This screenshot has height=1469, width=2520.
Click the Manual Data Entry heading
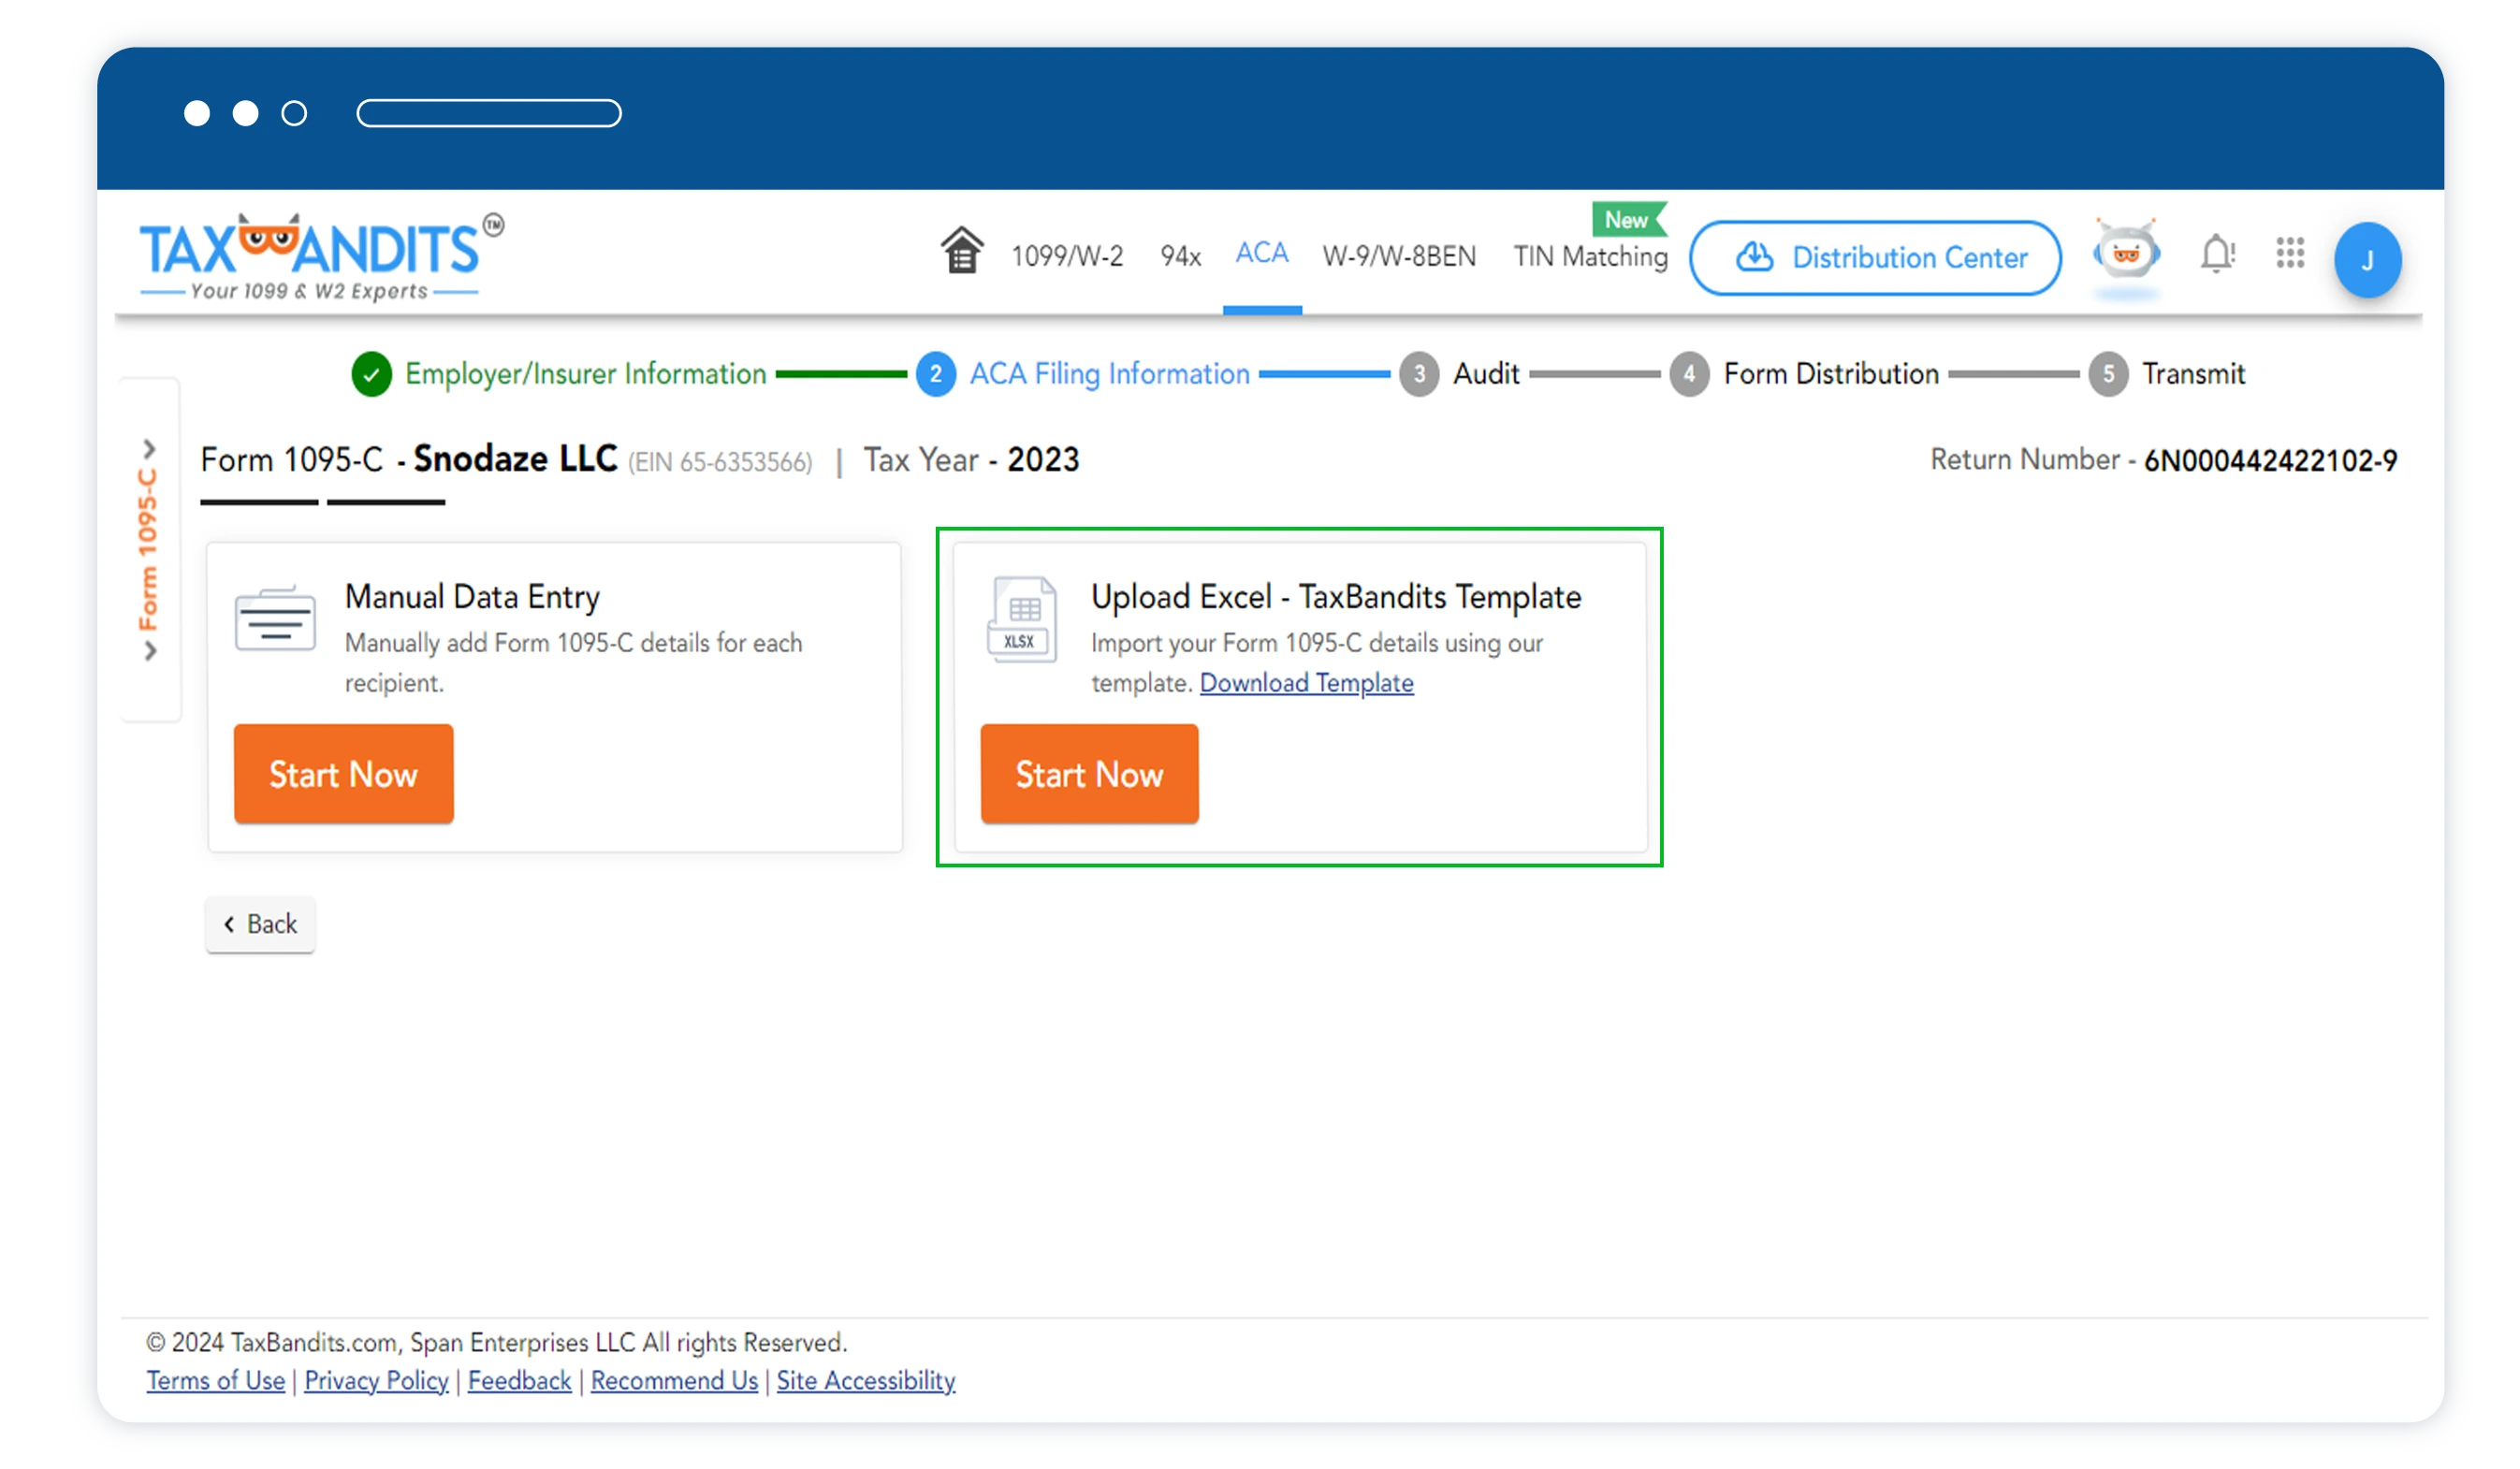click(472, 597)
